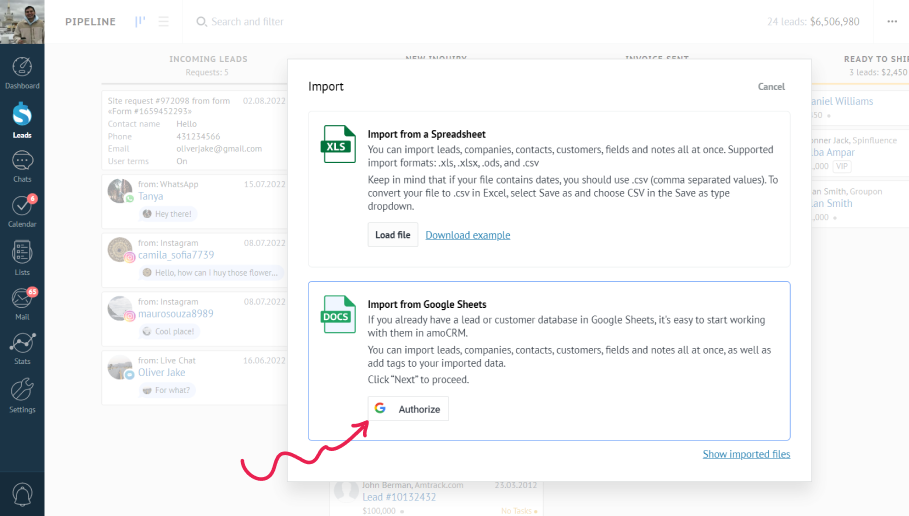Click the XLS spreadsheet file icon
Image resolution: width=909 pixels, height=516 pixels.
[338, 144]
